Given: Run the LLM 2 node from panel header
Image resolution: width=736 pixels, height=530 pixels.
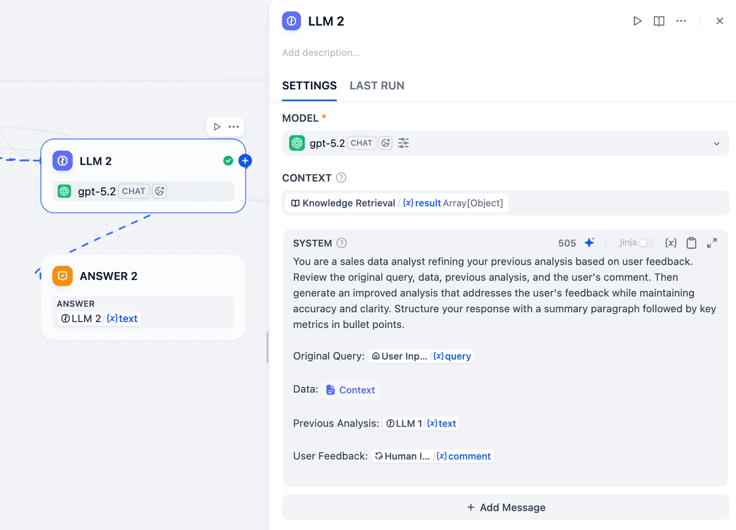Looking at the screenshot, I should [637, 21].
